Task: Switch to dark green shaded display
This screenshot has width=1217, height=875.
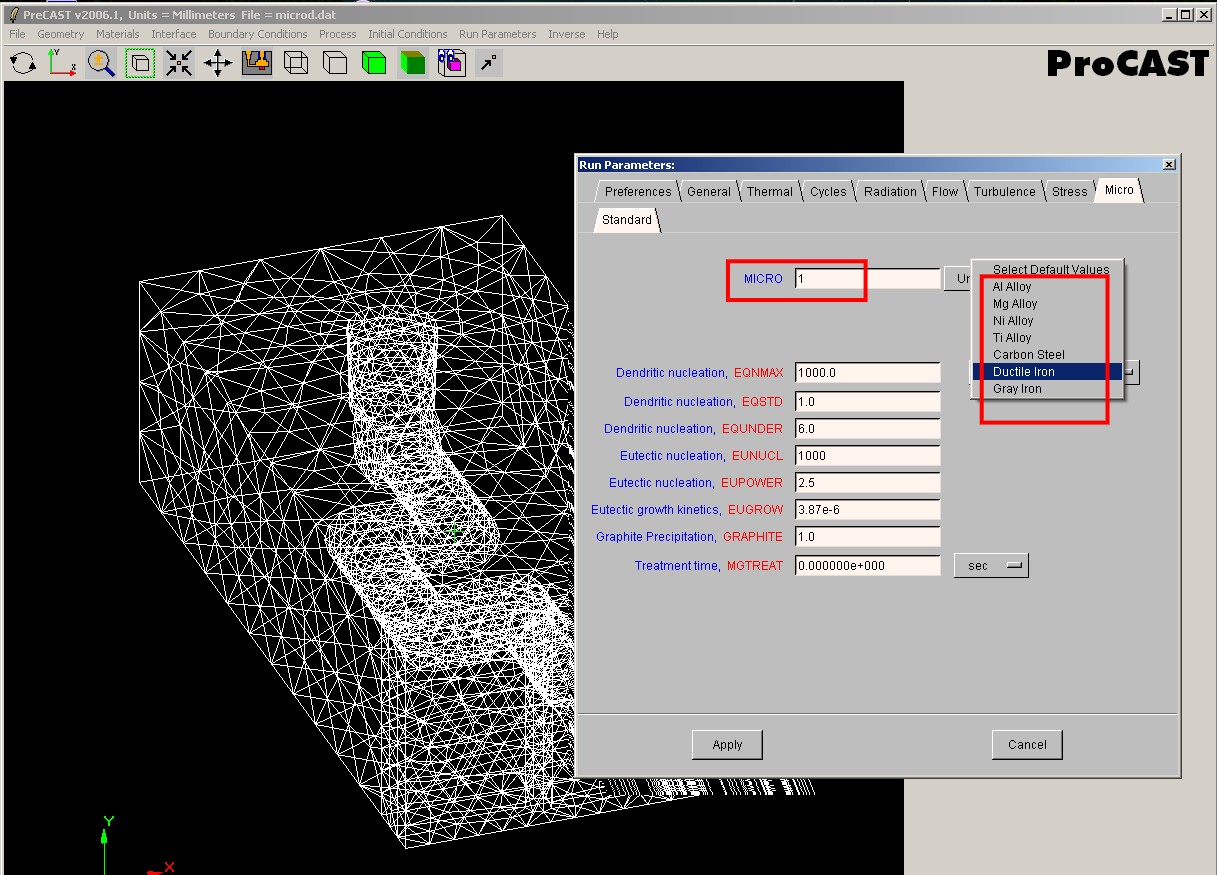Action: coord(413,64)
